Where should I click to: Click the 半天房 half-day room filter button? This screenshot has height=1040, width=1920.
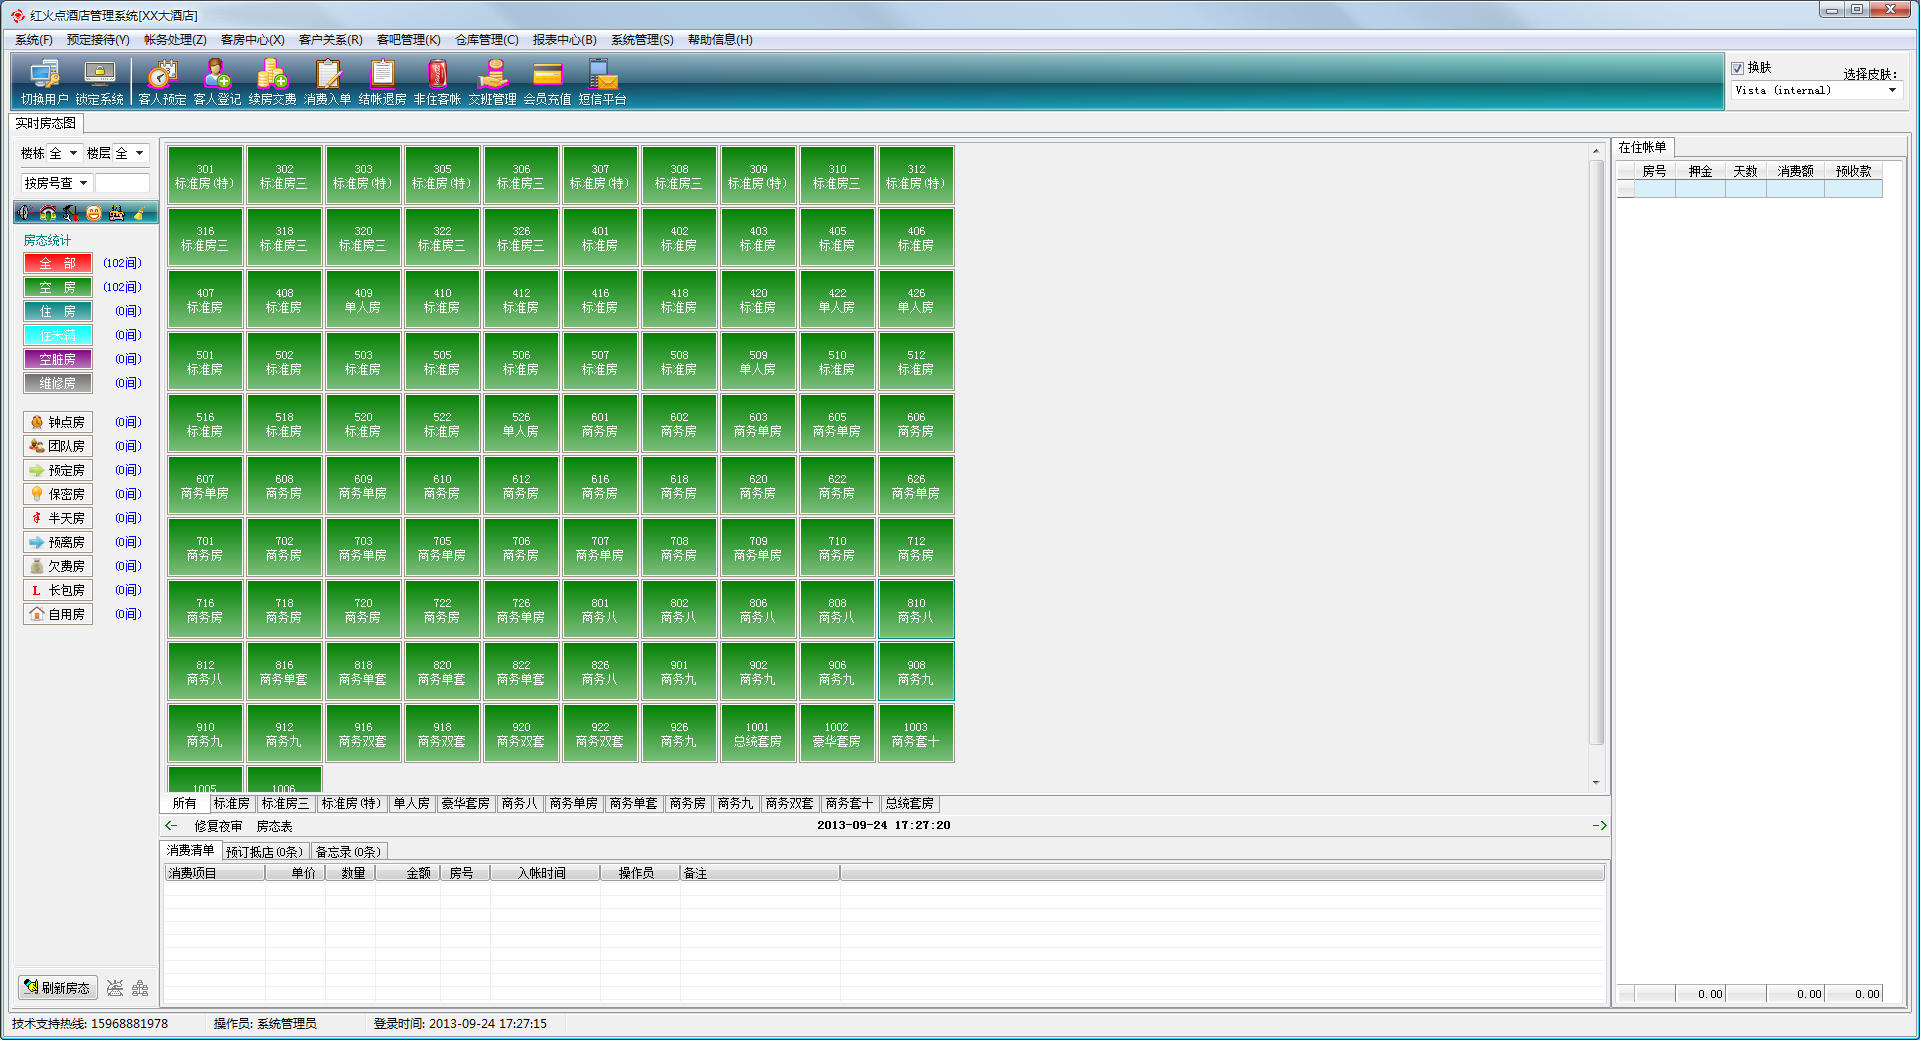pyautogui.click(x=58, y=518)
